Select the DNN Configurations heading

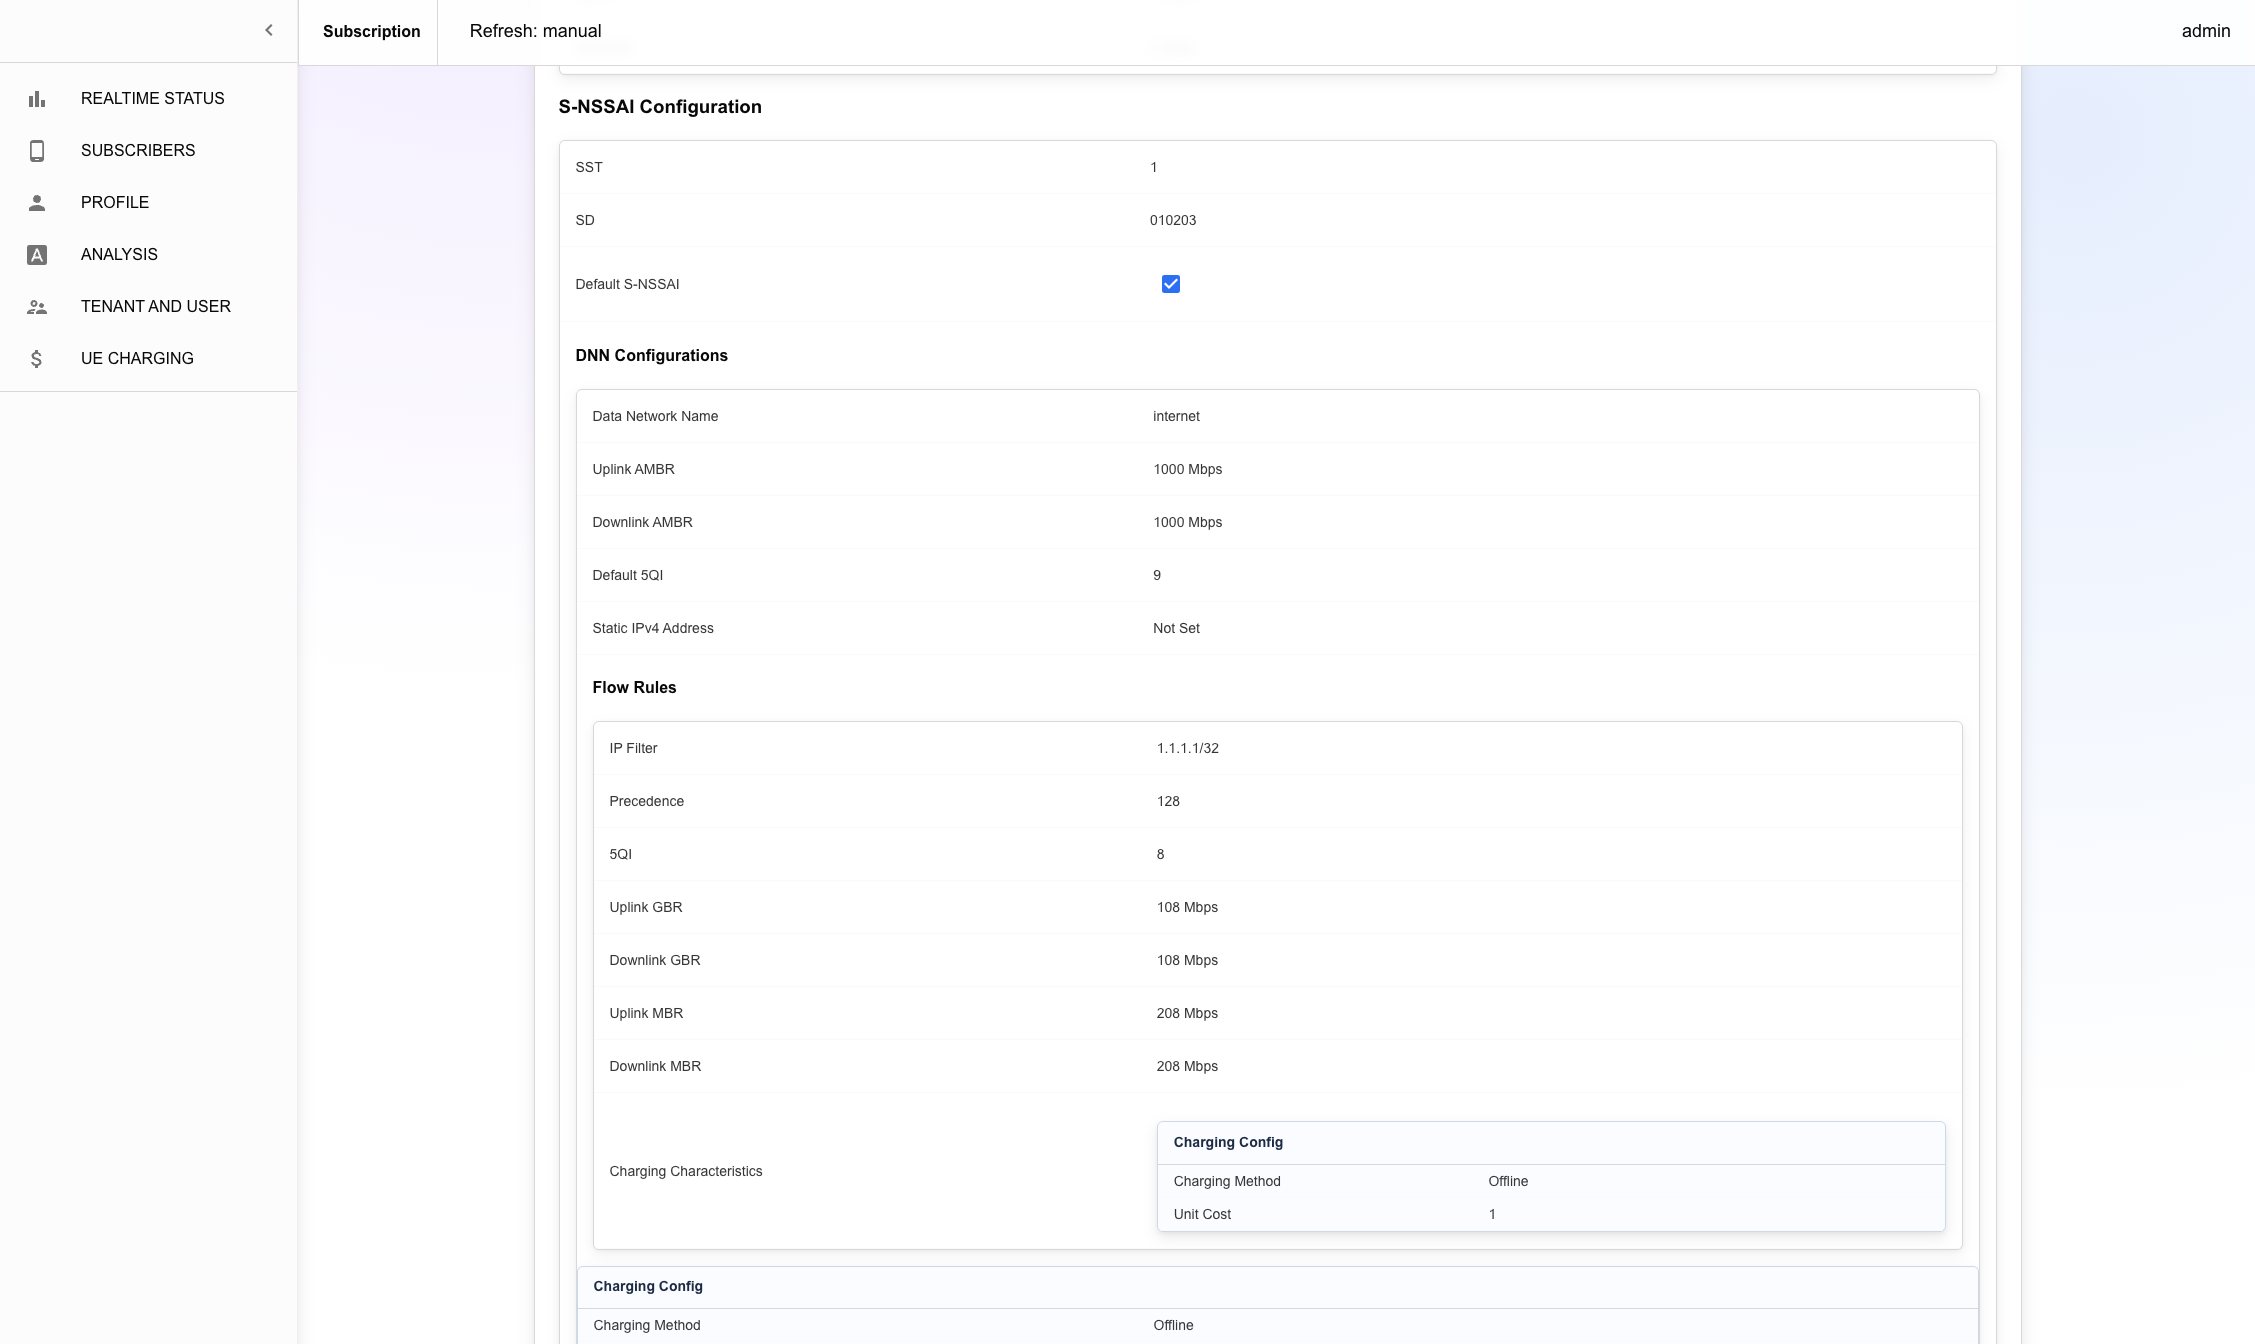click(652, 355)
